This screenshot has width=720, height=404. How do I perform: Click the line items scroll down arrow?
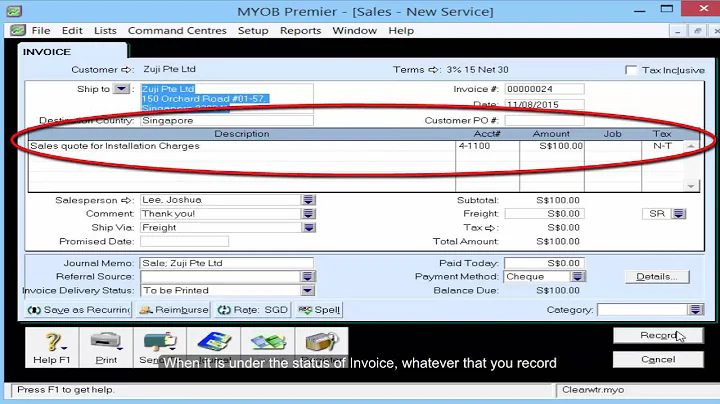click(x=691, y=186)
